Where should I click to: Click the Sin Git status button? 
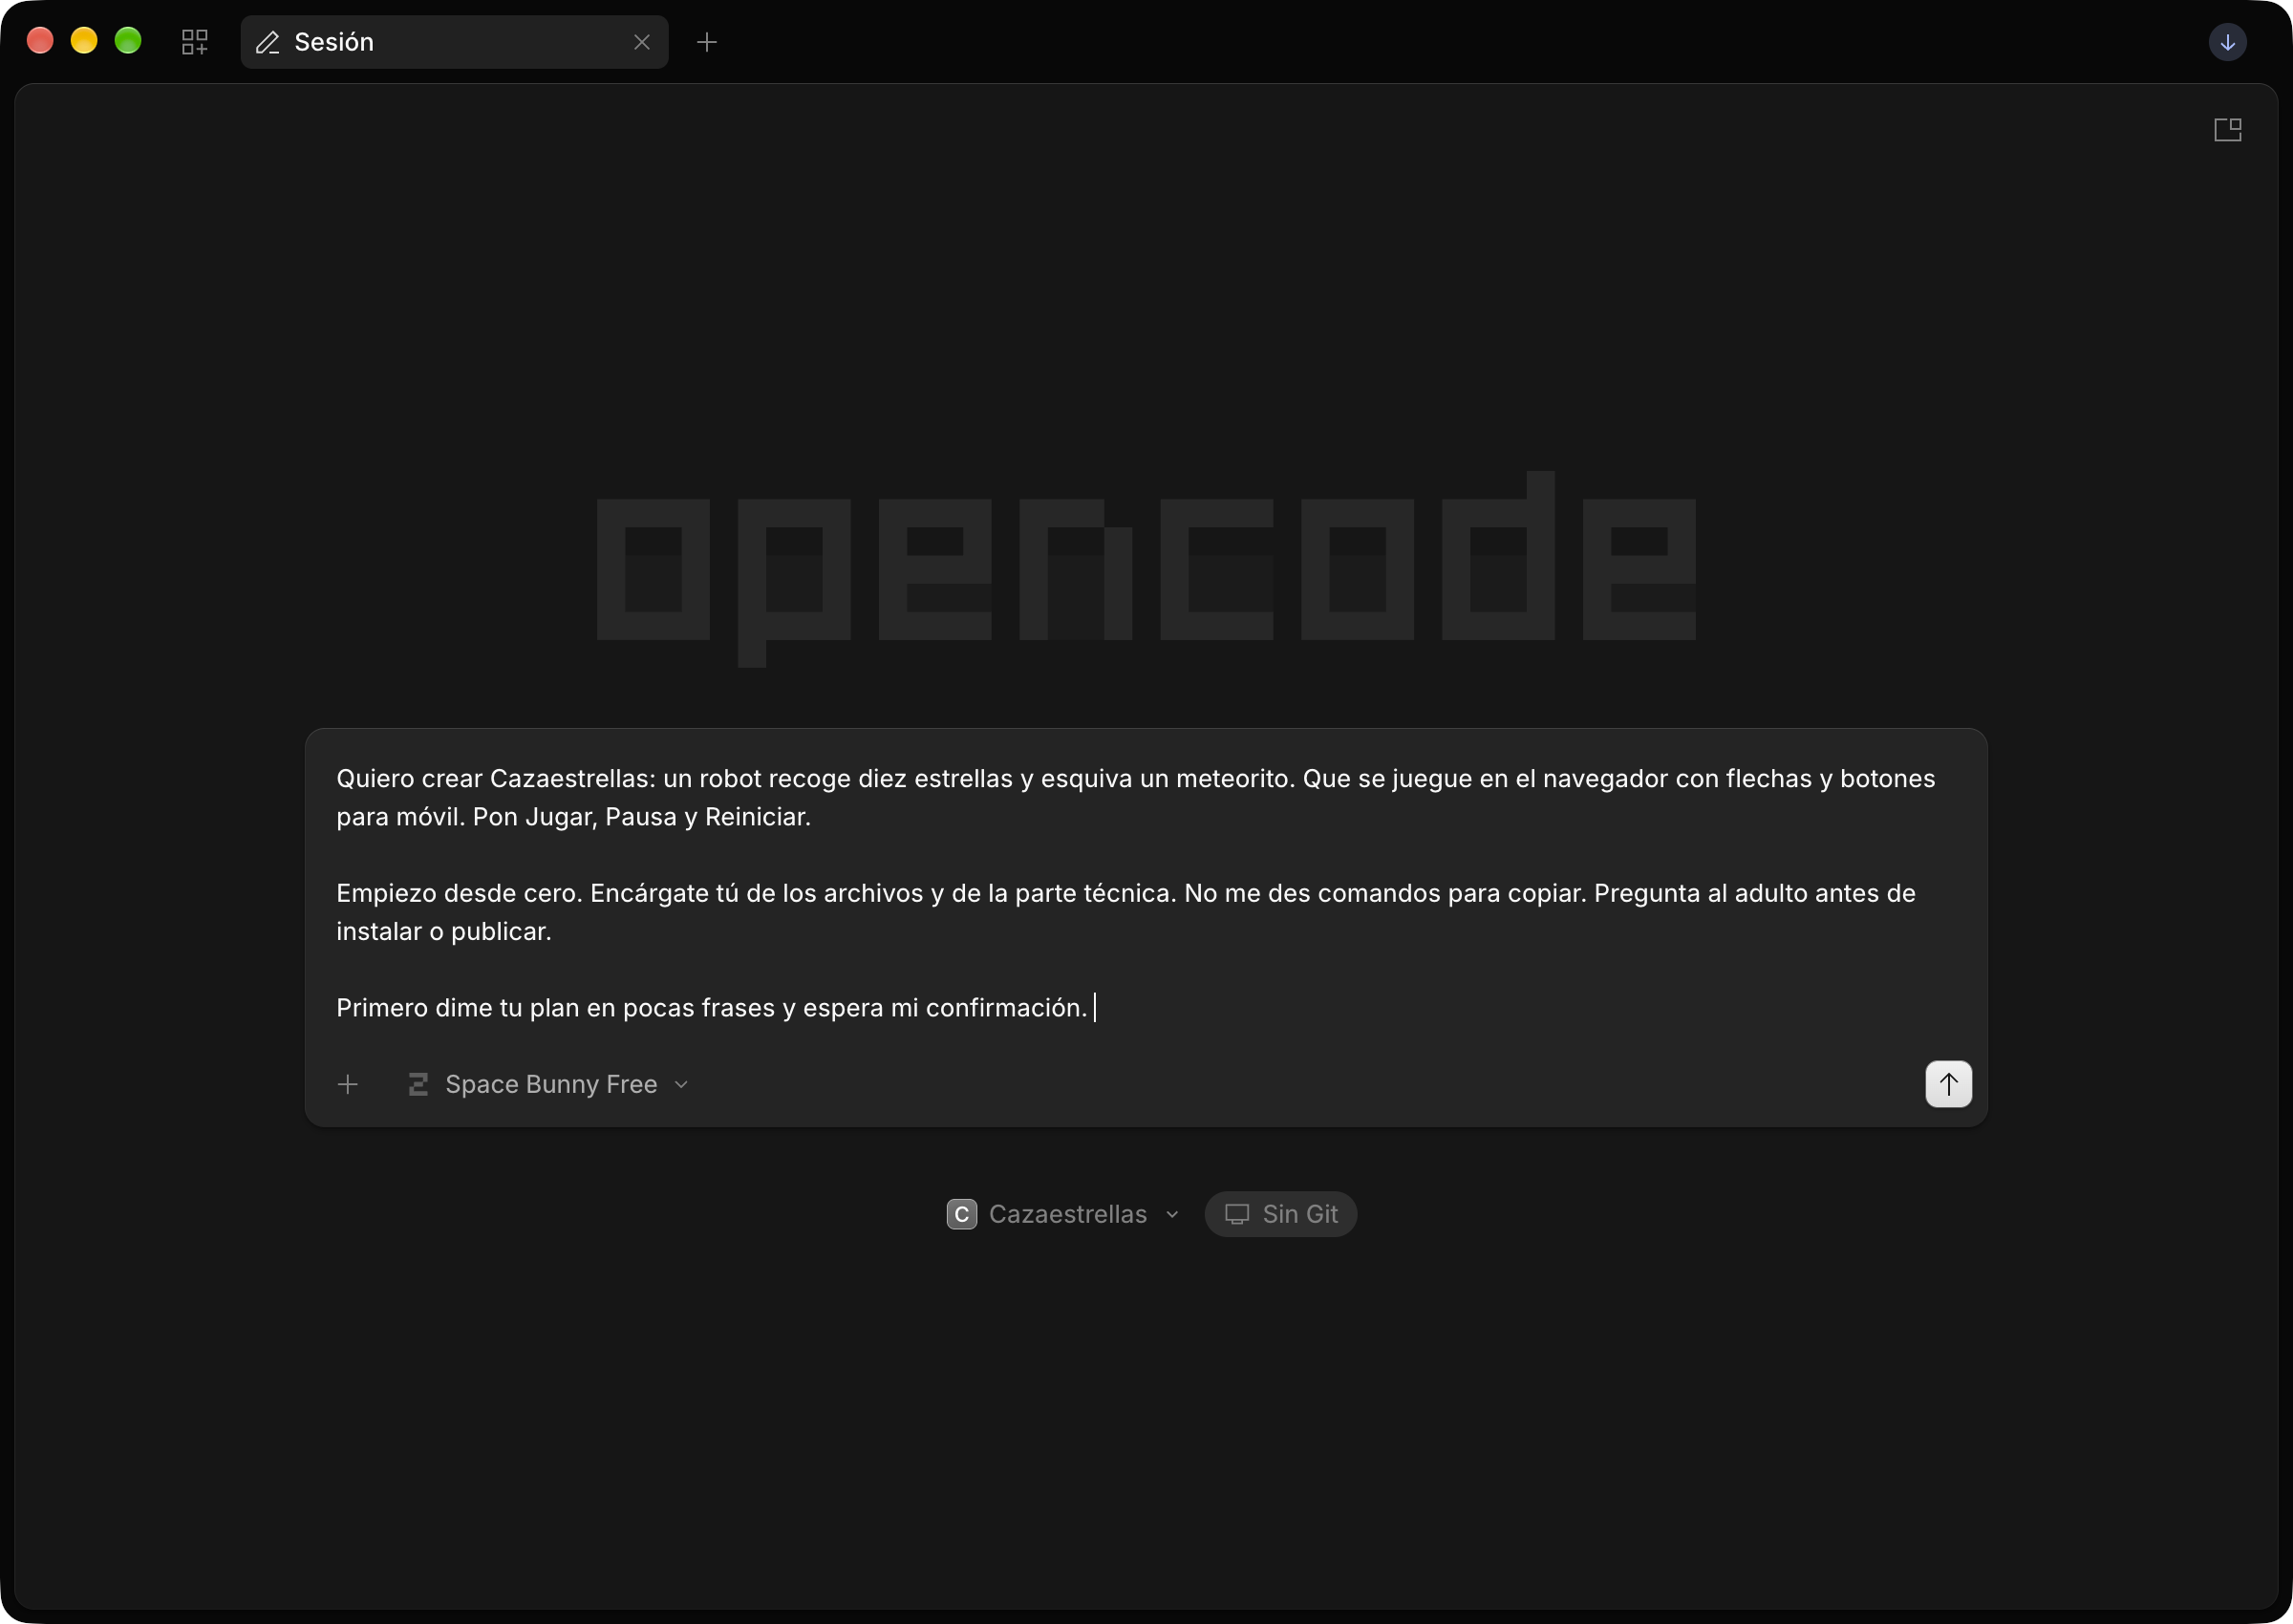pyautogui.click(x=1280, y=1214)
